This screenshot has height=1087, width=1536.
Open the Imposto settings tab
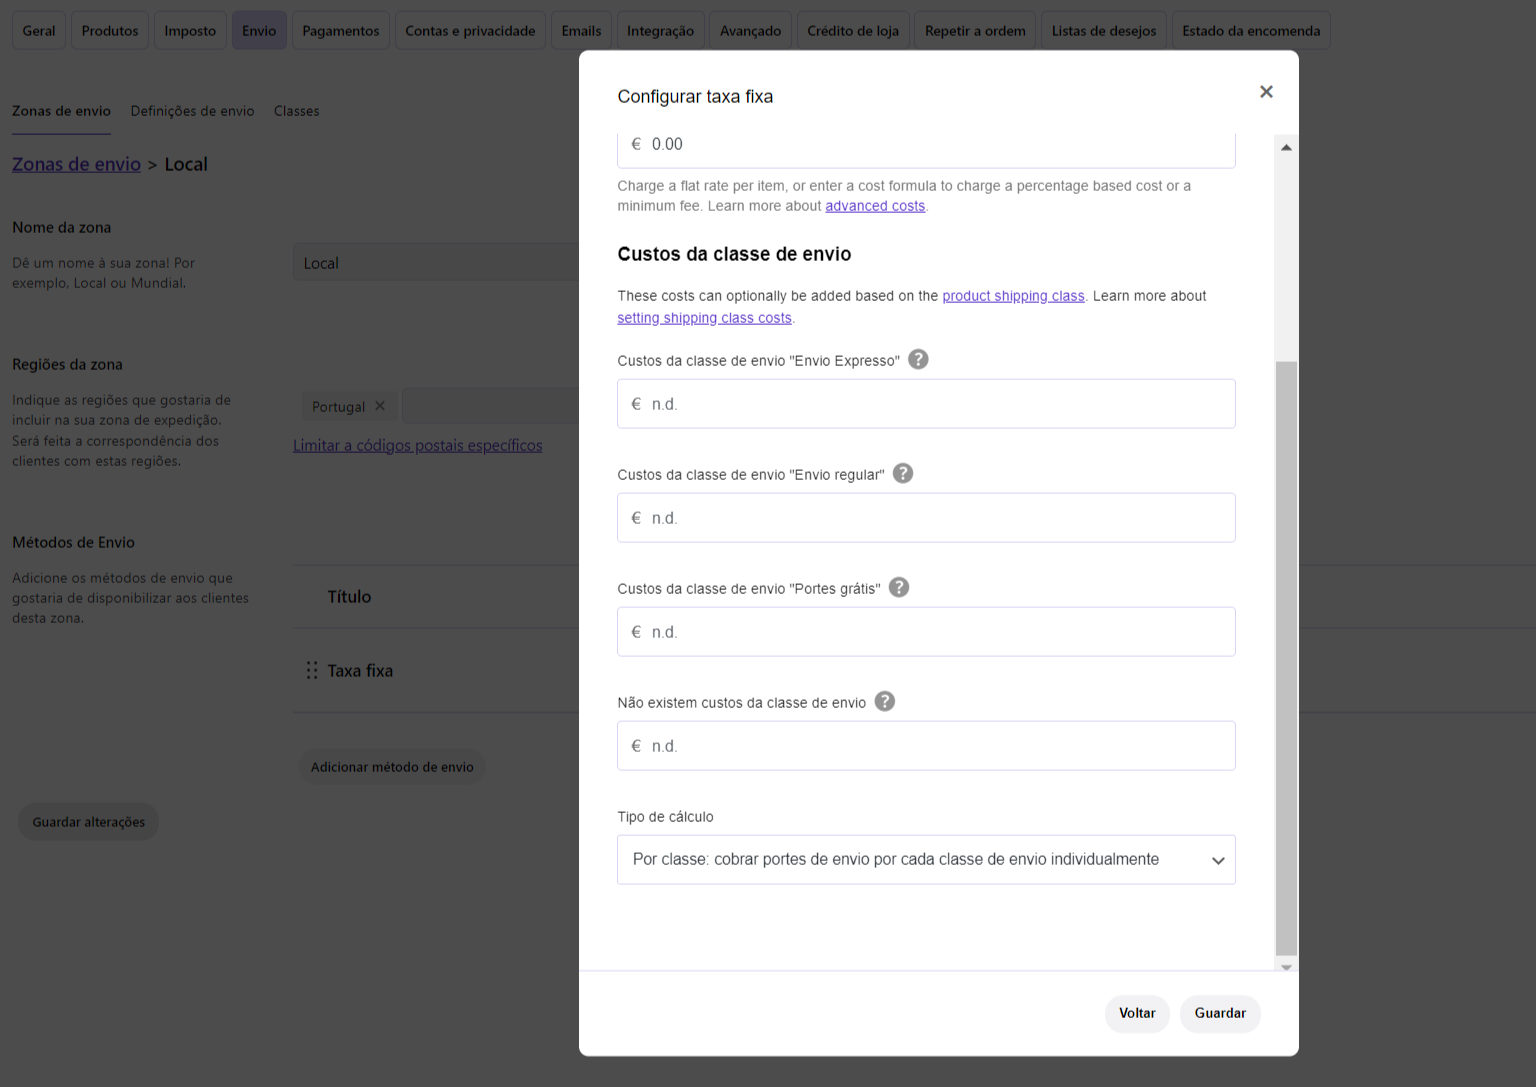click(190, 31)
